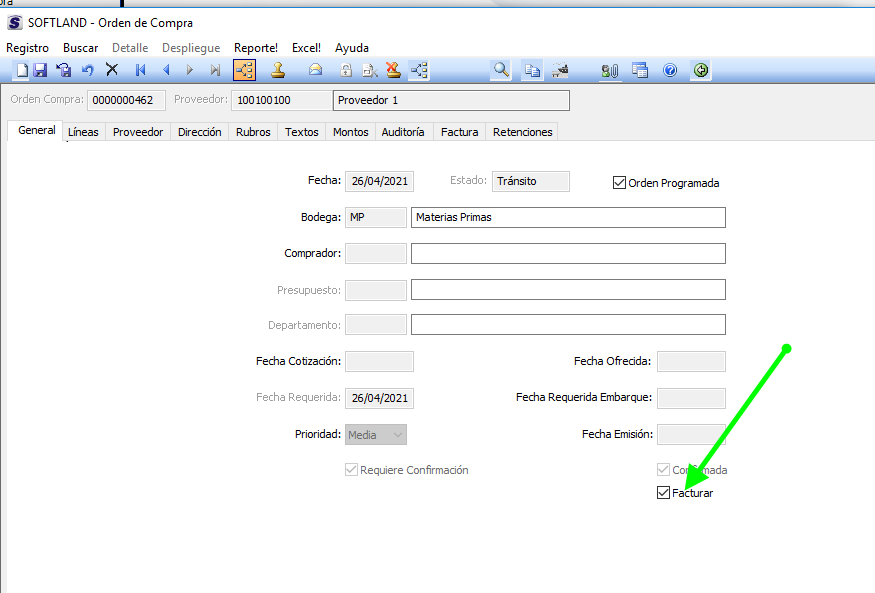875x593 pixels.
Task: Open the Buscar menu
Action: [x=80, y=47]
